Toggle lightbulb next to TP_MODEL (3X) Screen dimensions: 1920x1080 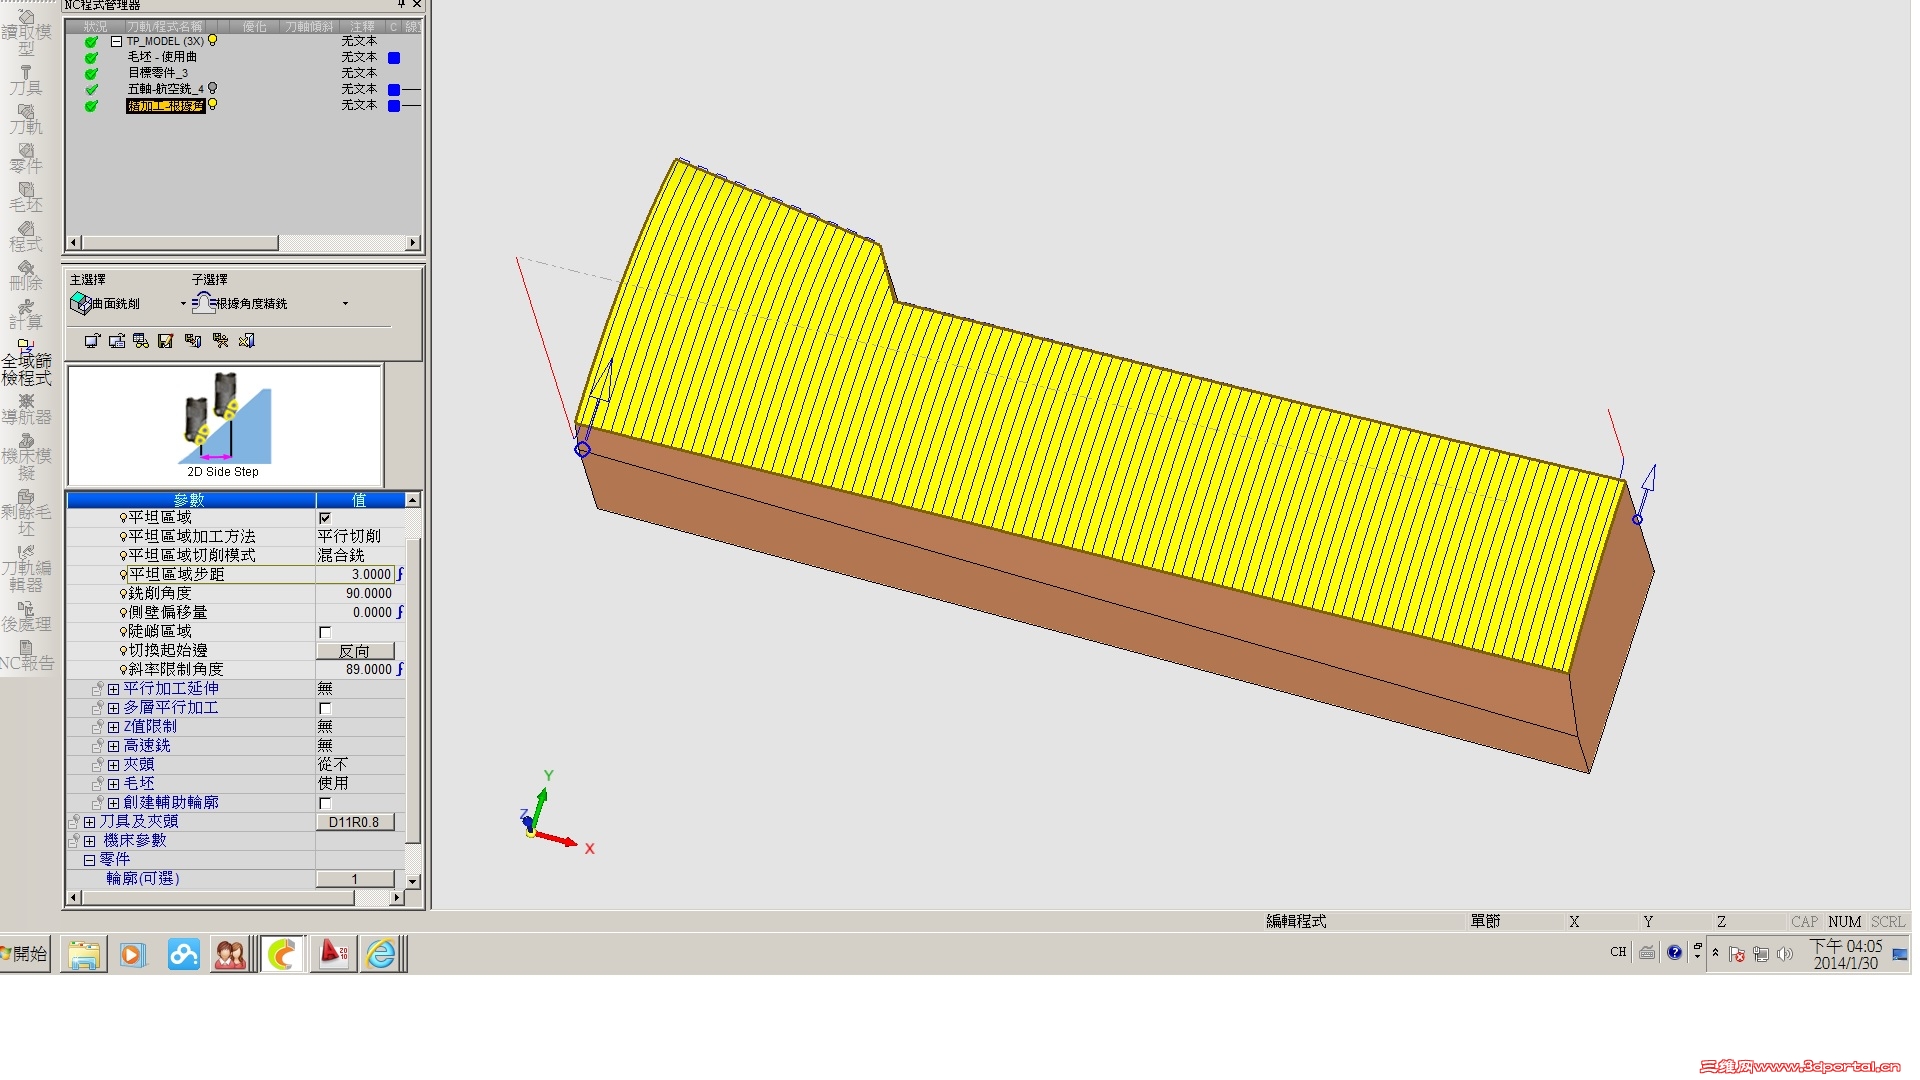[x=212, y=41]
